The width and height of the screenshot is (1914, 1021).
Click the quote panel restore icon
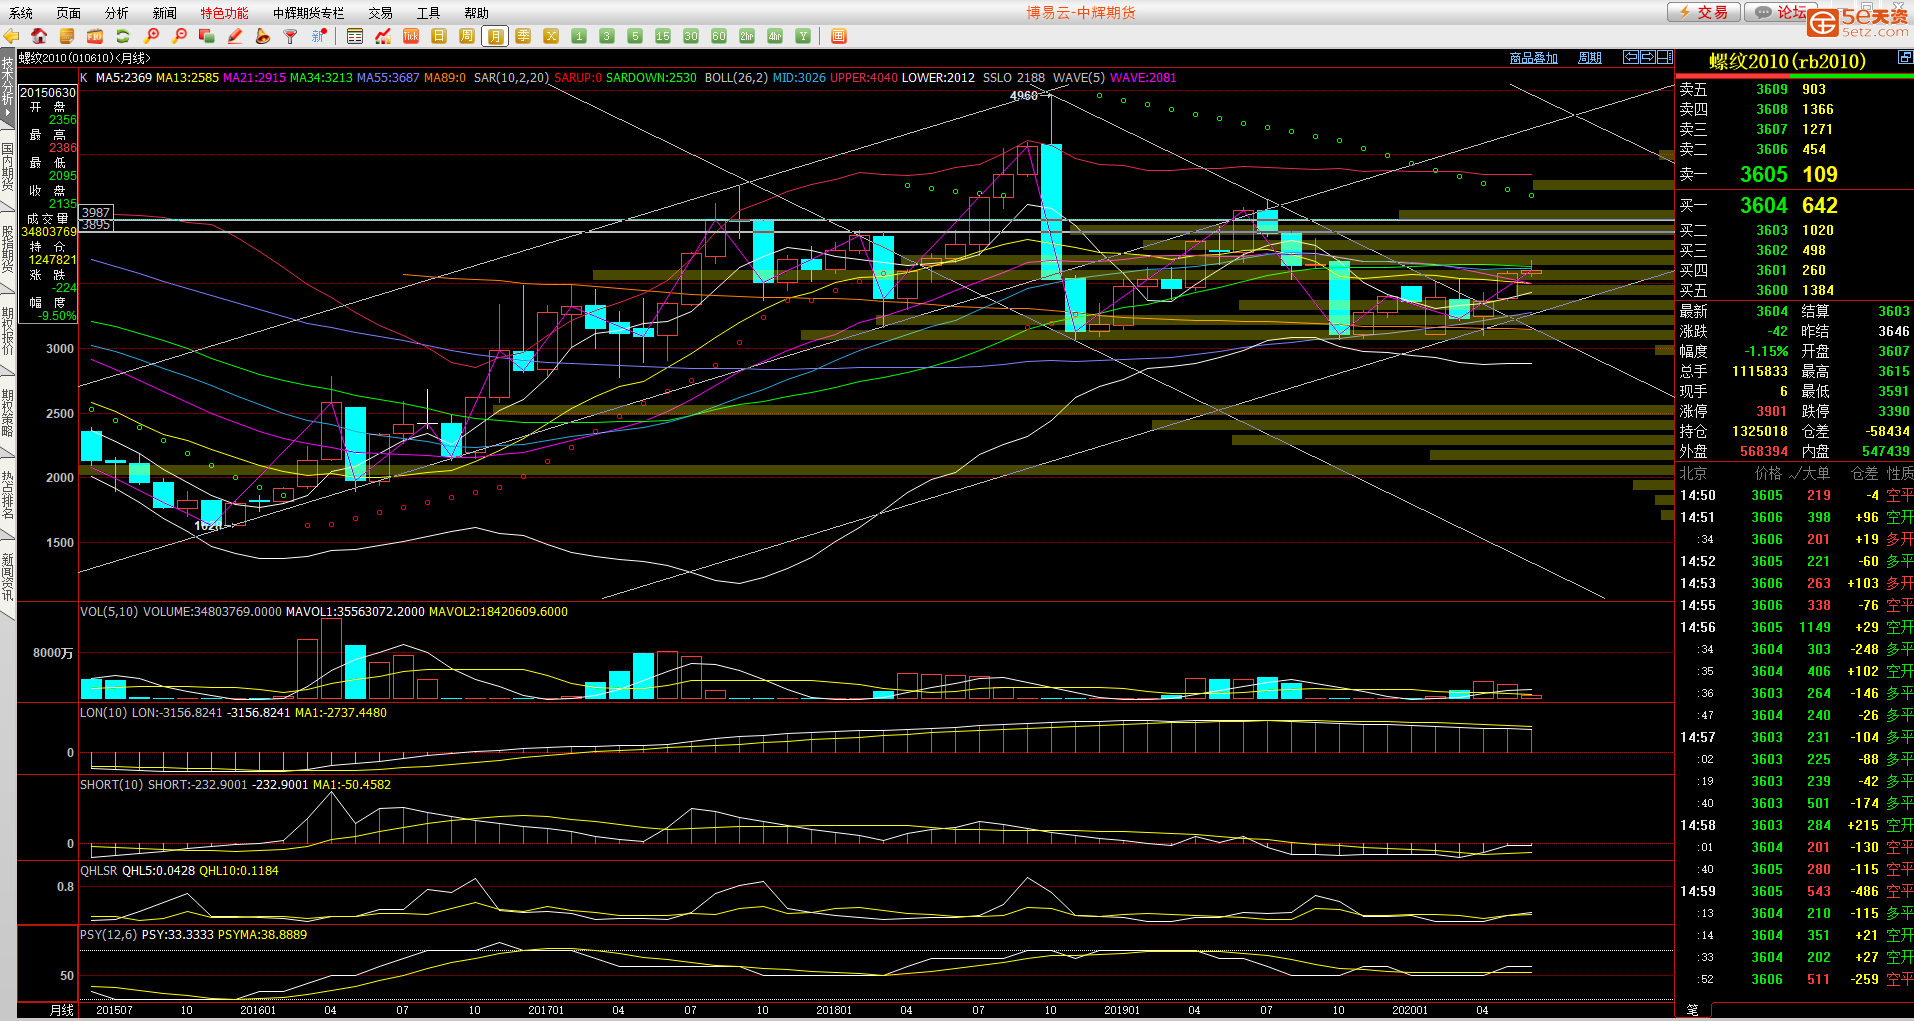click(x=1906, y=59)
